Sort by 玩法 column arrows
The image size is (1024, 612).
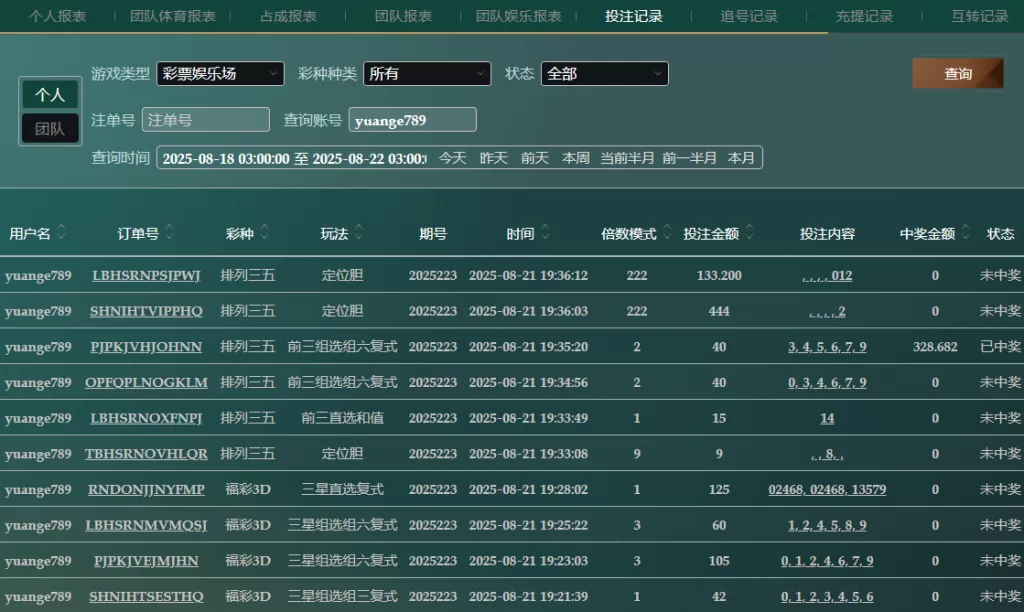pos(359,232)
